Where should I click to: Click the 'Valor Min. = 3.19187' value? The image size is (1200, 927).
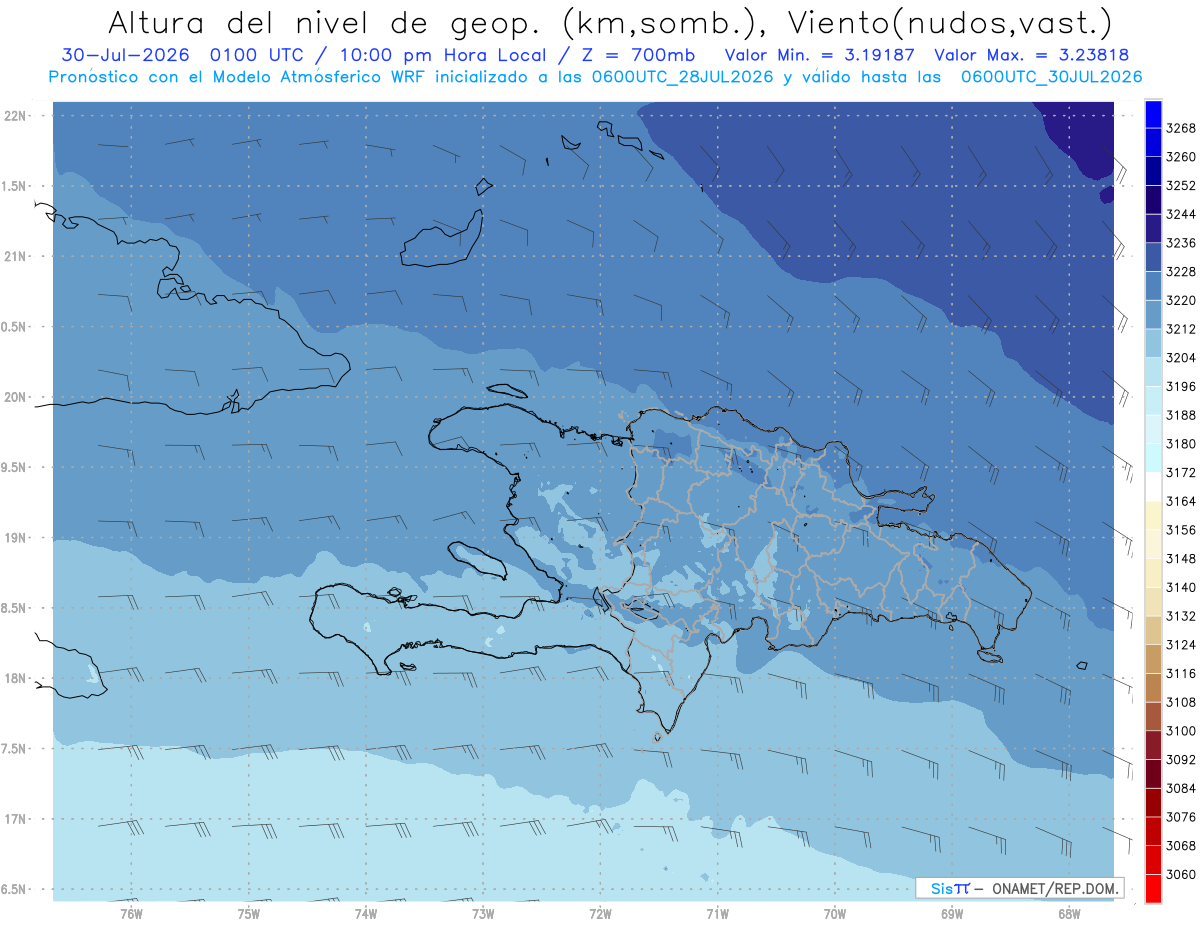click(x=818, y=56)
